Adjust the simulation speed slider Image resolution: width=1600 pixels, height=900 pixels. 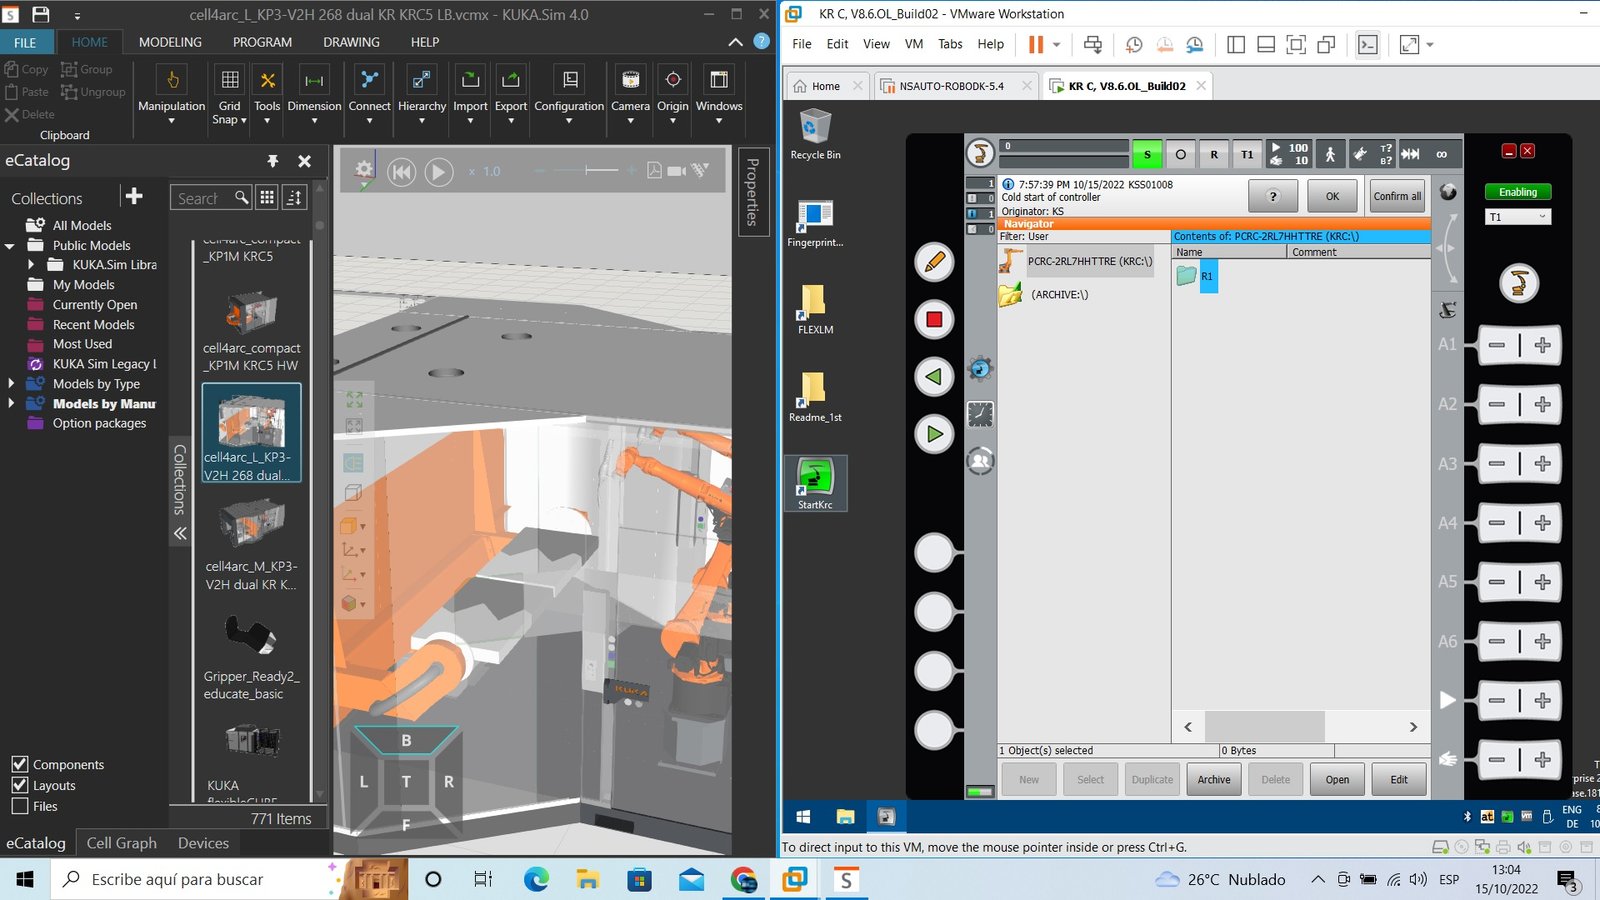[585, 171]
